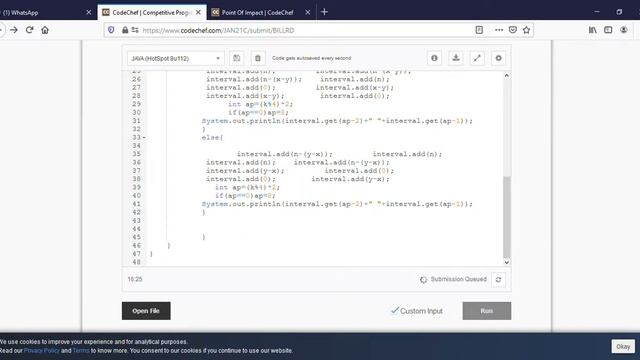Image resolution: width=640 pixels, height=360 pixels.
Task: Switch to Point Of Impact CodeChef tab
Action: pos(261,13)
